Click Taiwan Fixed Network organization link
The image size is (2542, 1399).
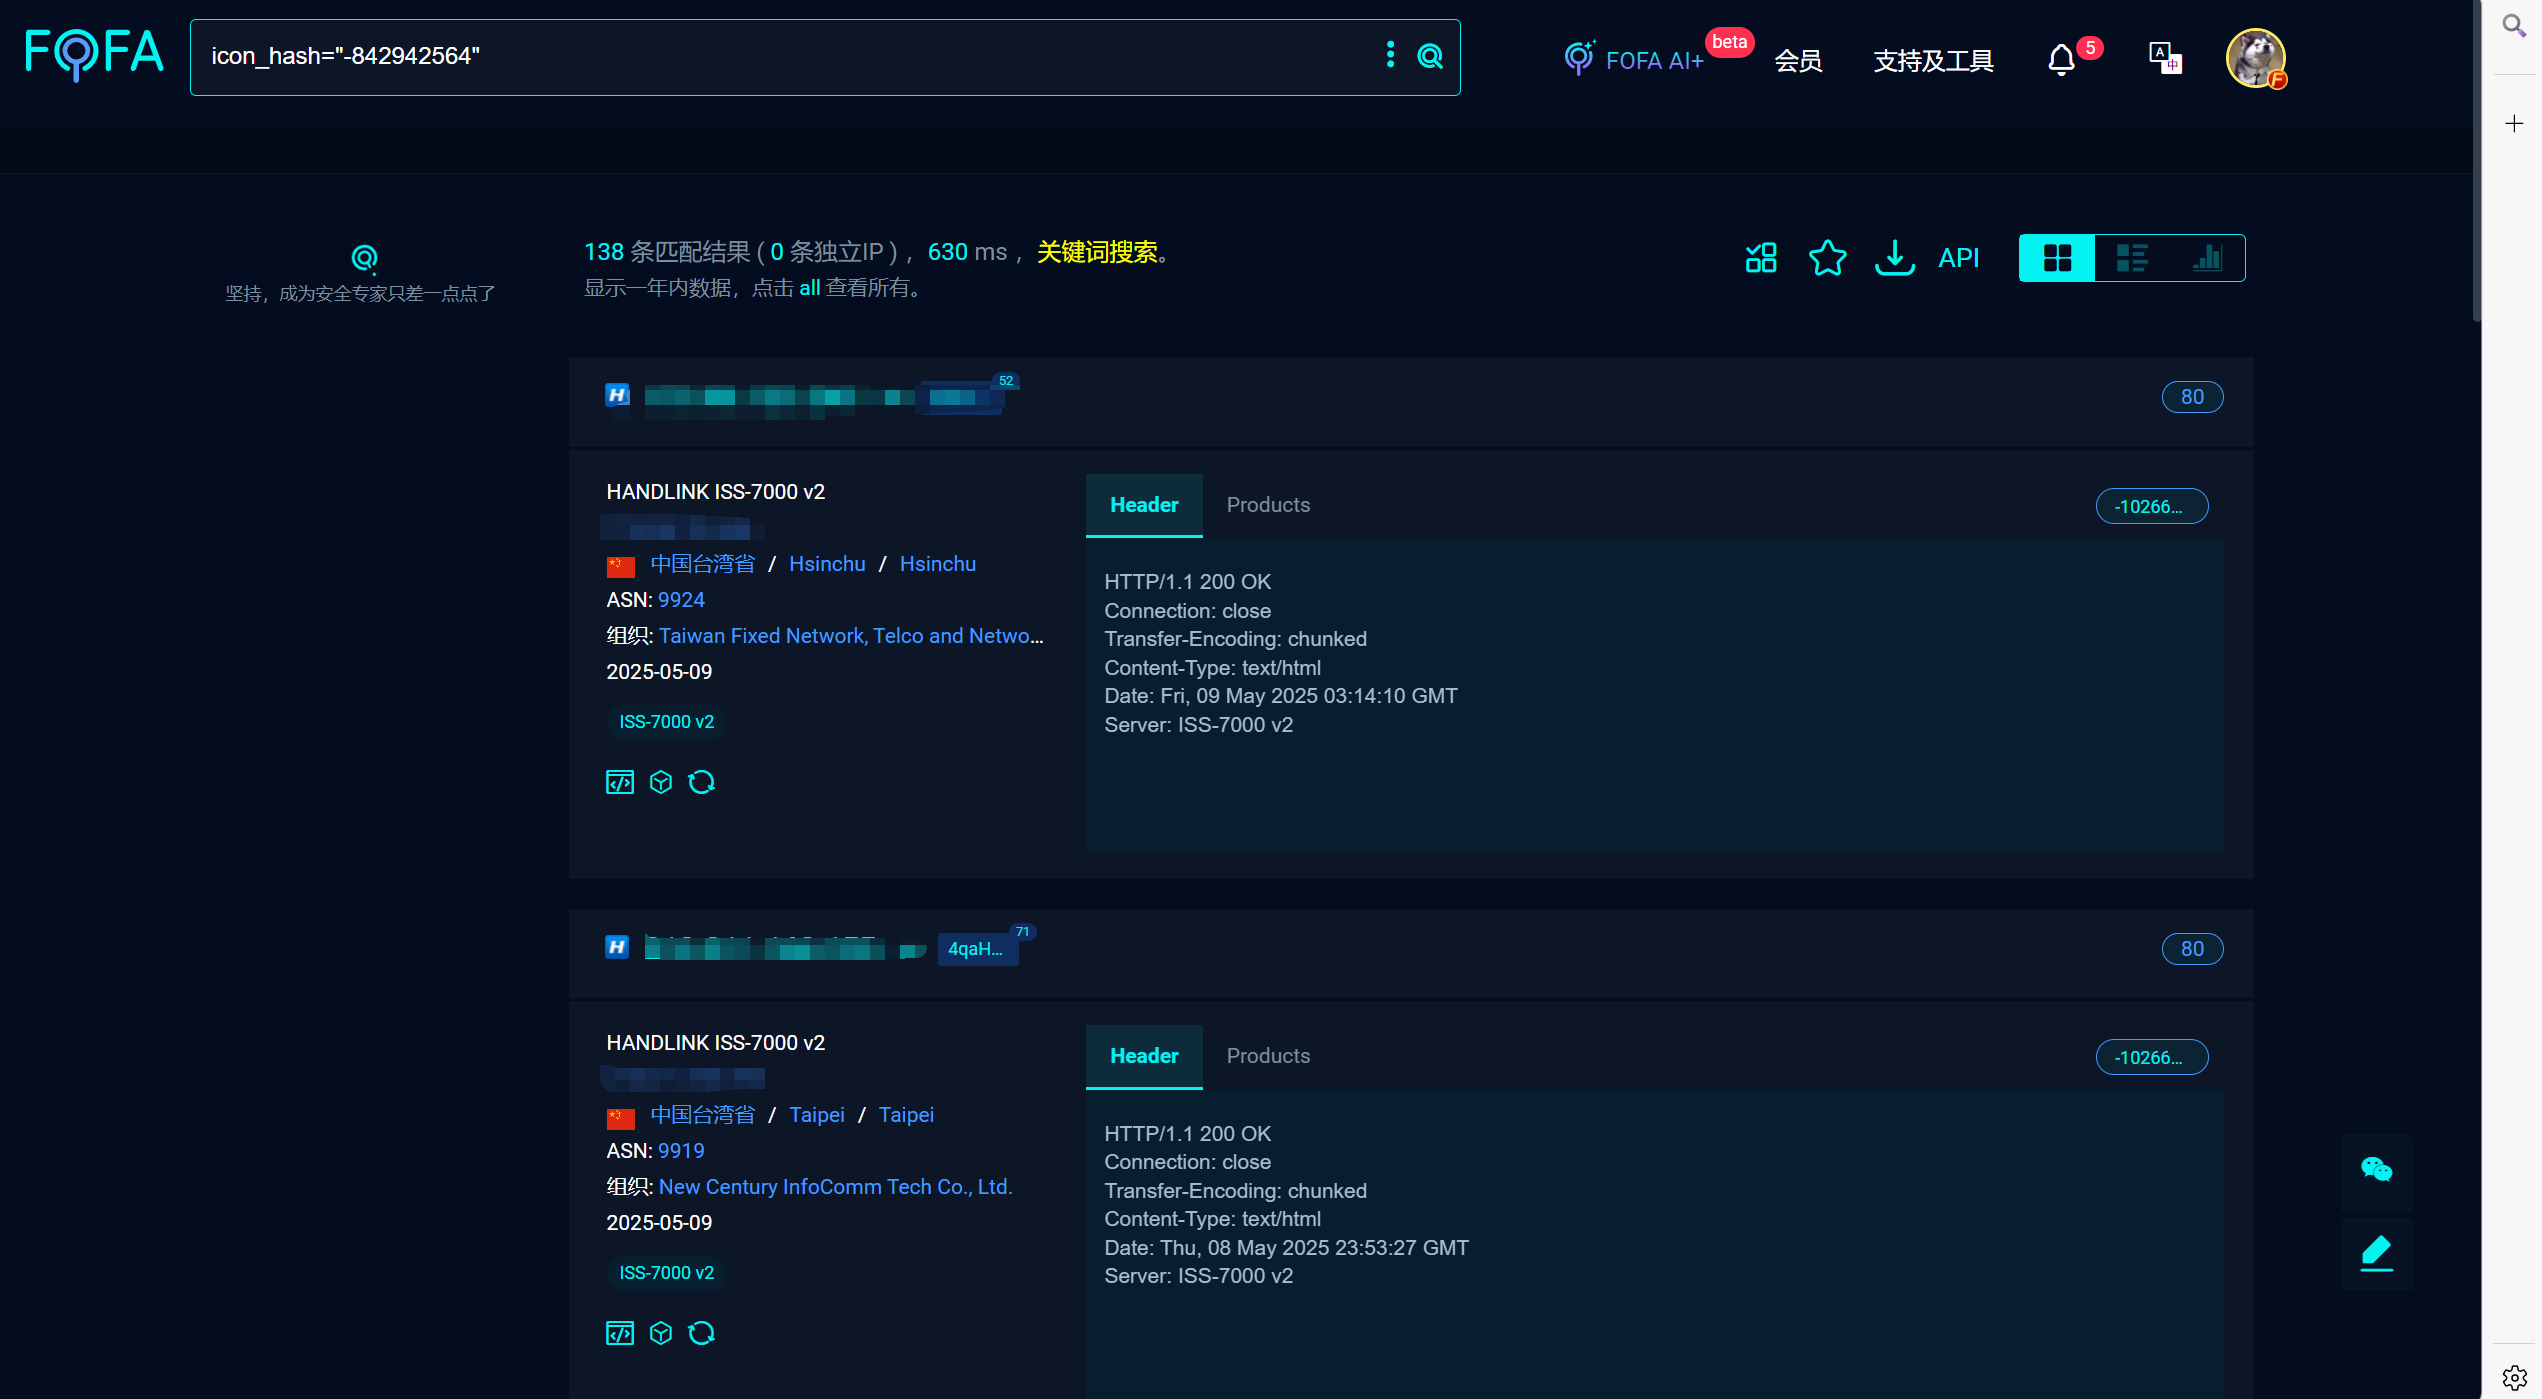click(x=850, y=636)
